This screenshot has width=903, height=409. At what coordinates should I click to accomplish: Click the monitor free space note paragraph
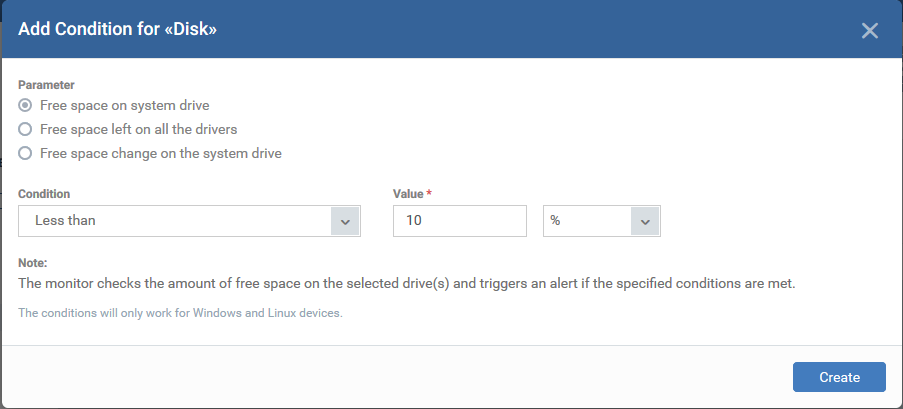pos(407,283)
